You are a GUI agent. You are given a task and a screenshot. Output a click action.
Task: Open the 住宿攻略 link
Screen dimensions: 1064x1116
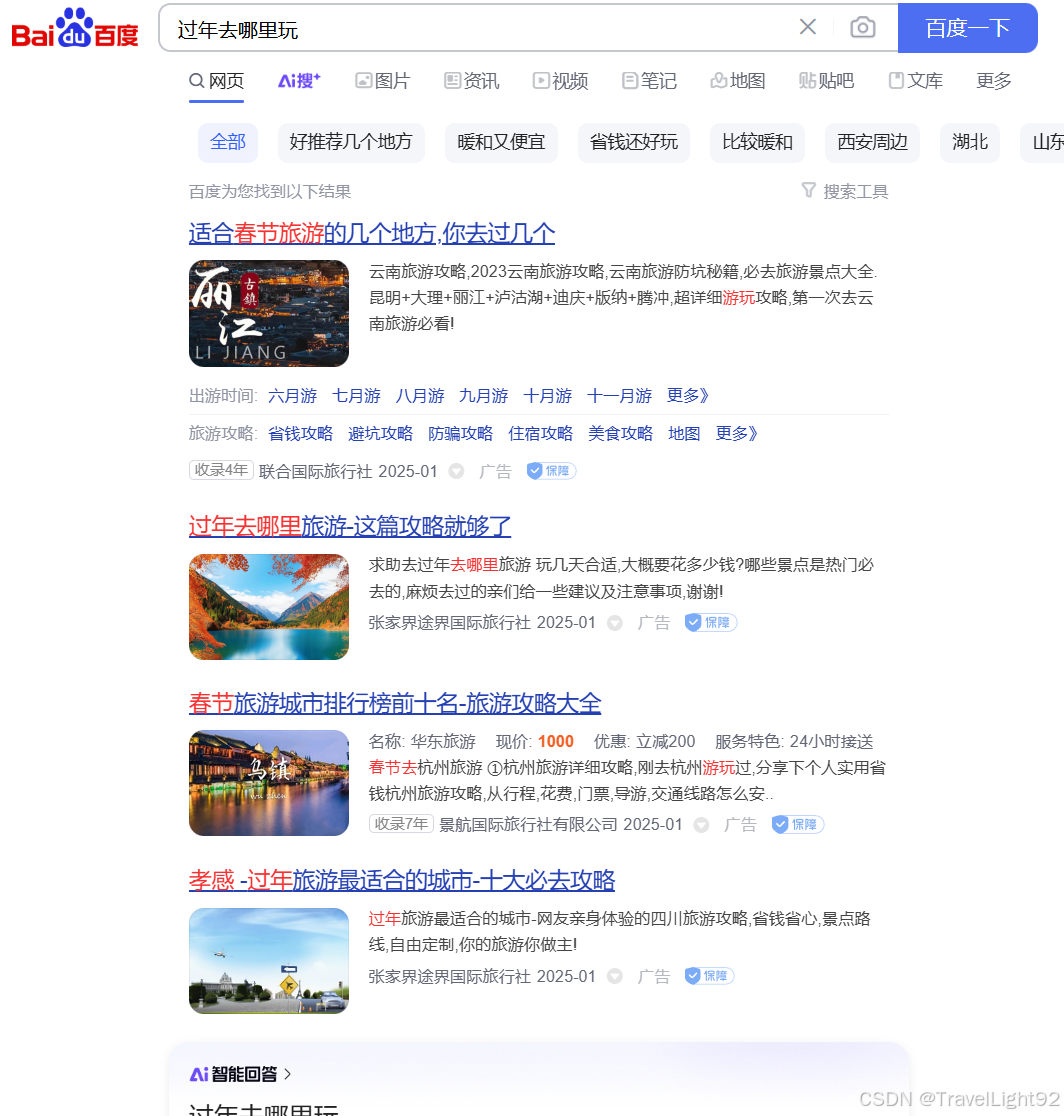[541, 433]
